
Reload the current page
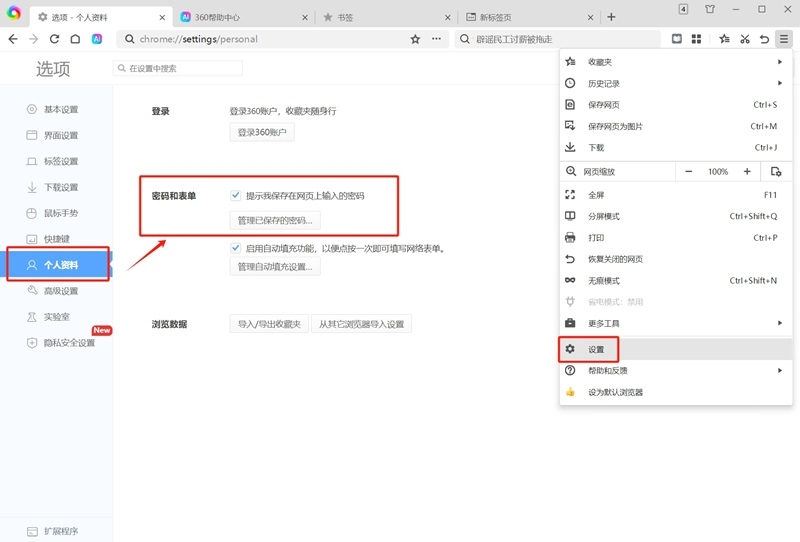click(55, 39)
